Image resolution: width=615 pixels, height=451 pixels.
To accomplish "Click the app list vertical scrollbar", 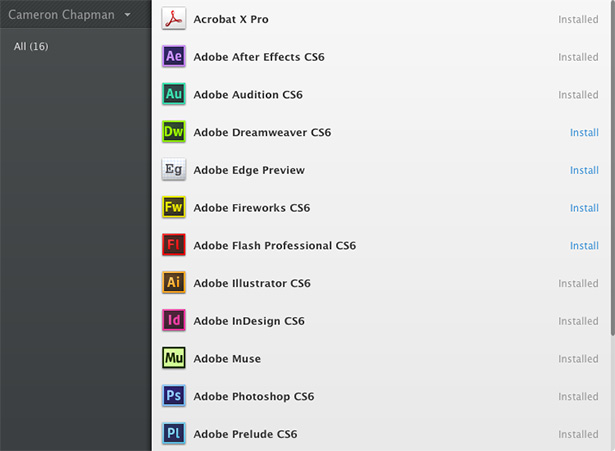I will [x=612, y=169].
